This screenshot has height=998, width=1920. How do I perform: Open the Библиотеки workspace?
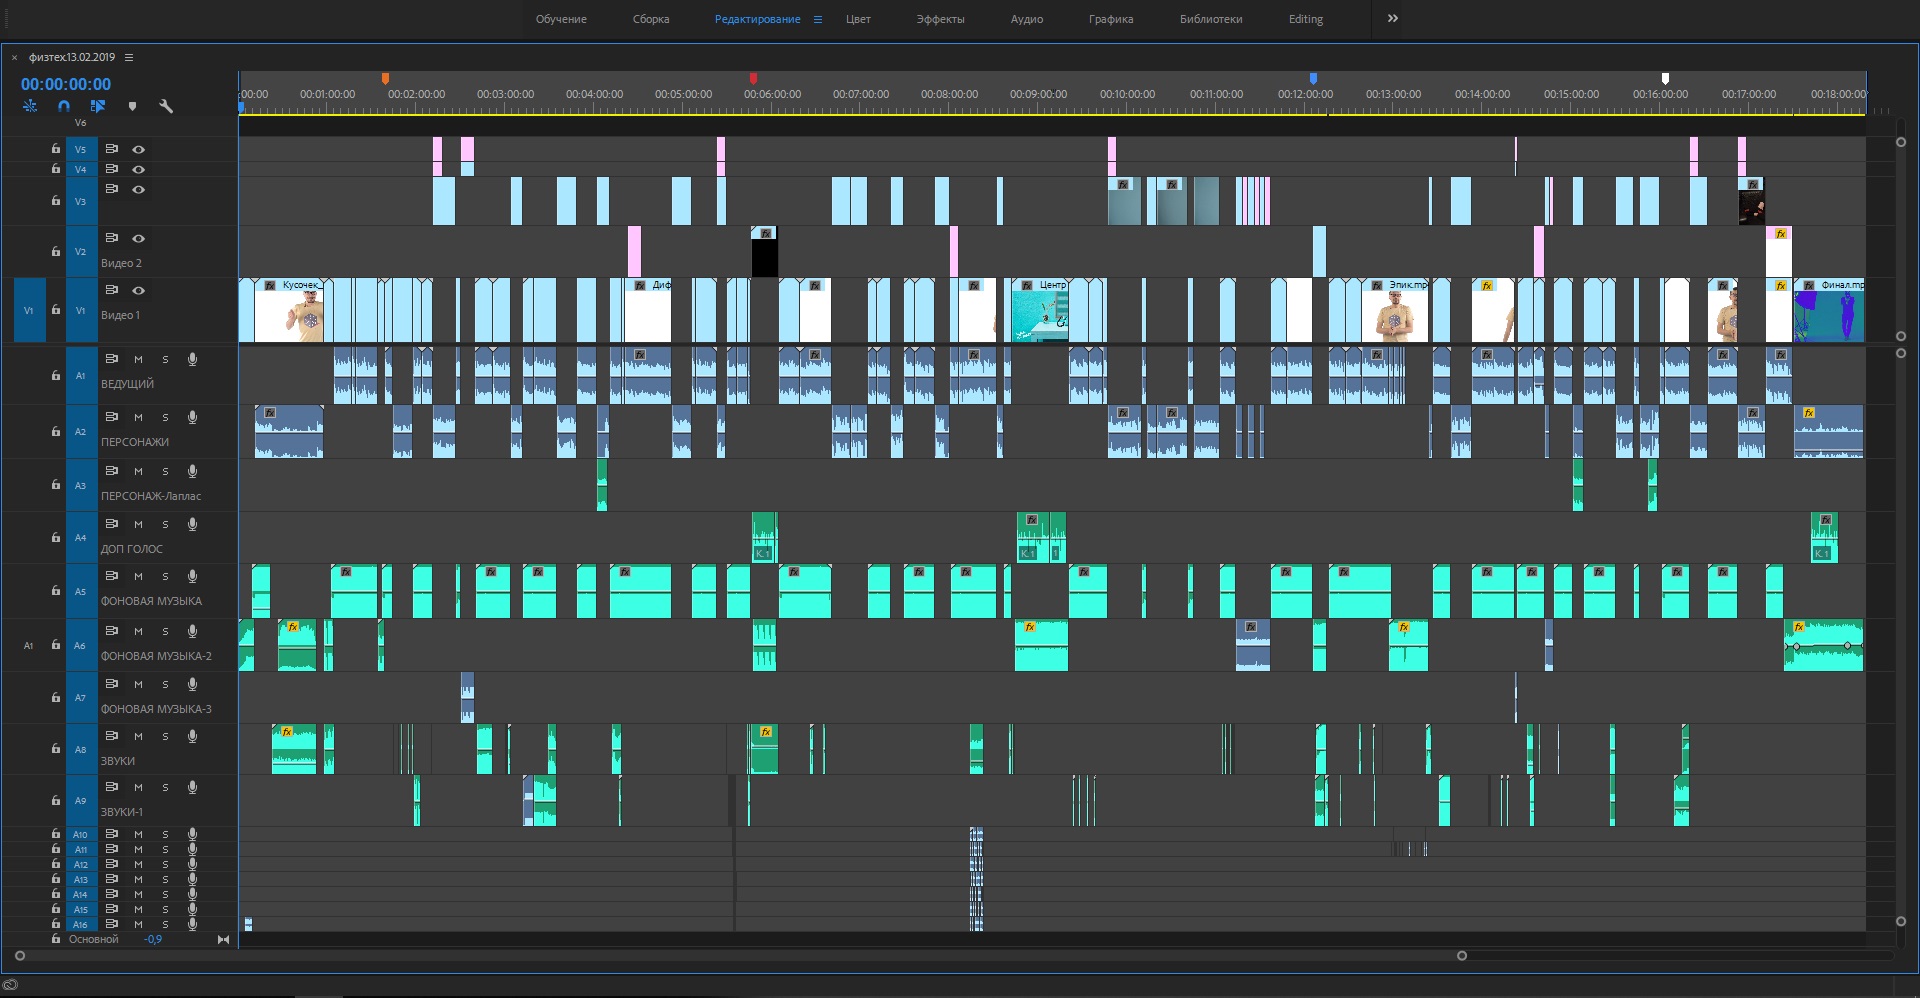(1211, 19)
